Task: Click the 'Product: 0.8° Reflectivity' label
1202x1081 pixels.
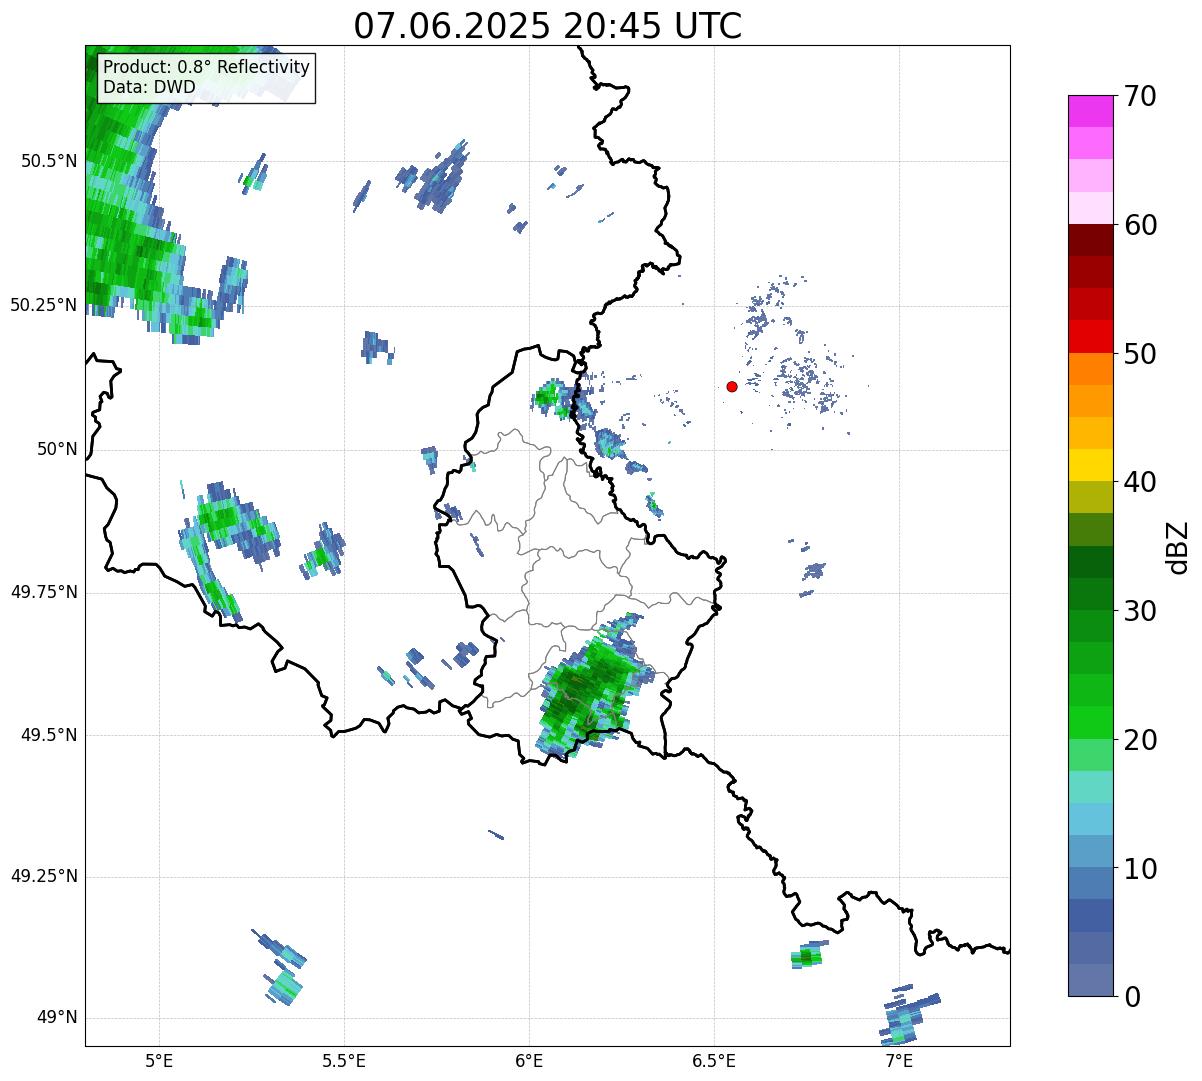Action: tap(207, 67)
